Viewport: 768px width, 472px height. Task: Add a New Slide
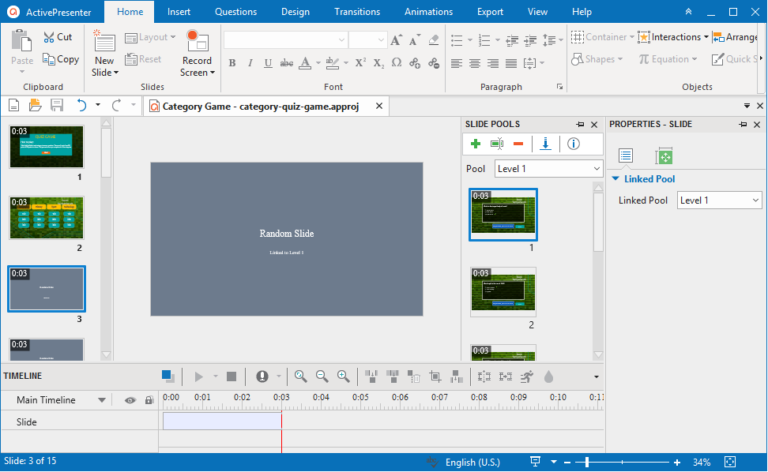pos(104,54)
